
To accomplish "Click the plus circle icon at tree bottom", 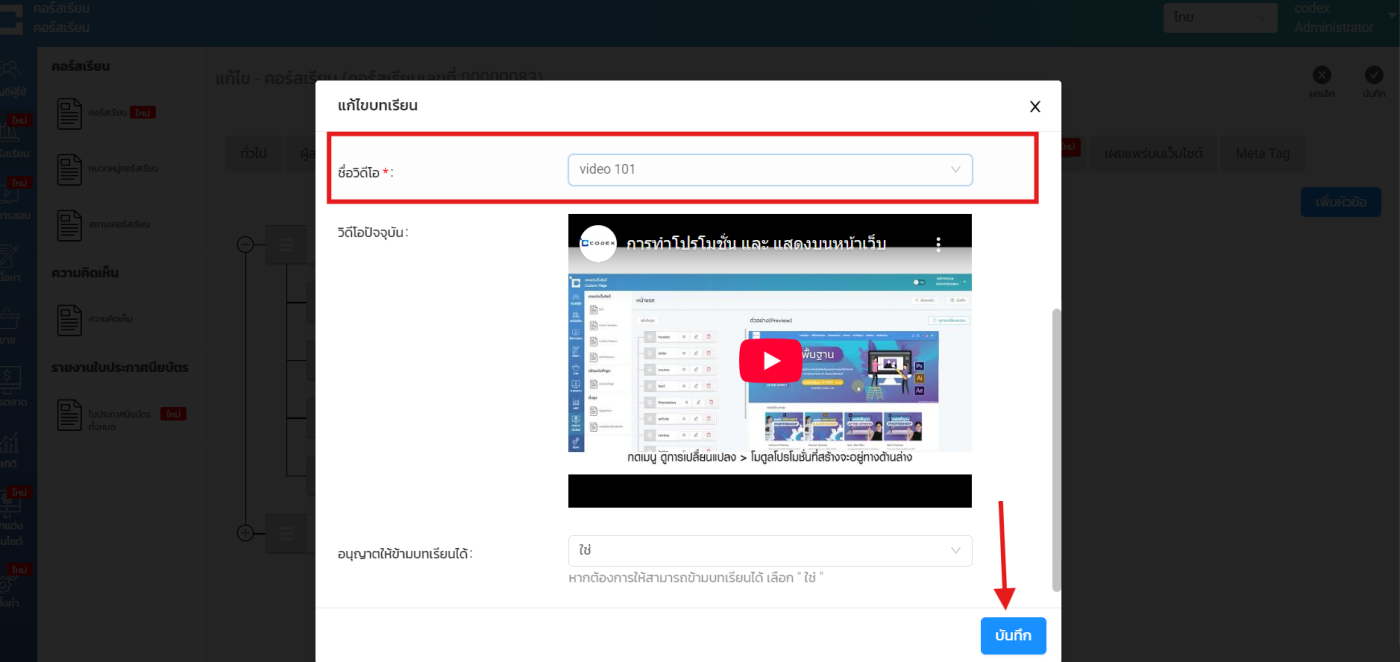I will (245, 533).
